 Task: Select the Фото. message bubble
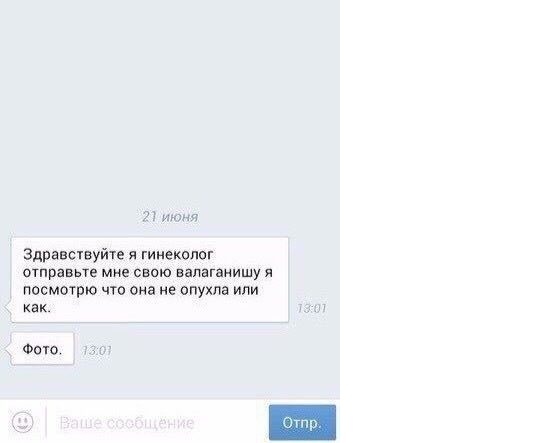[x=43, y=349]
